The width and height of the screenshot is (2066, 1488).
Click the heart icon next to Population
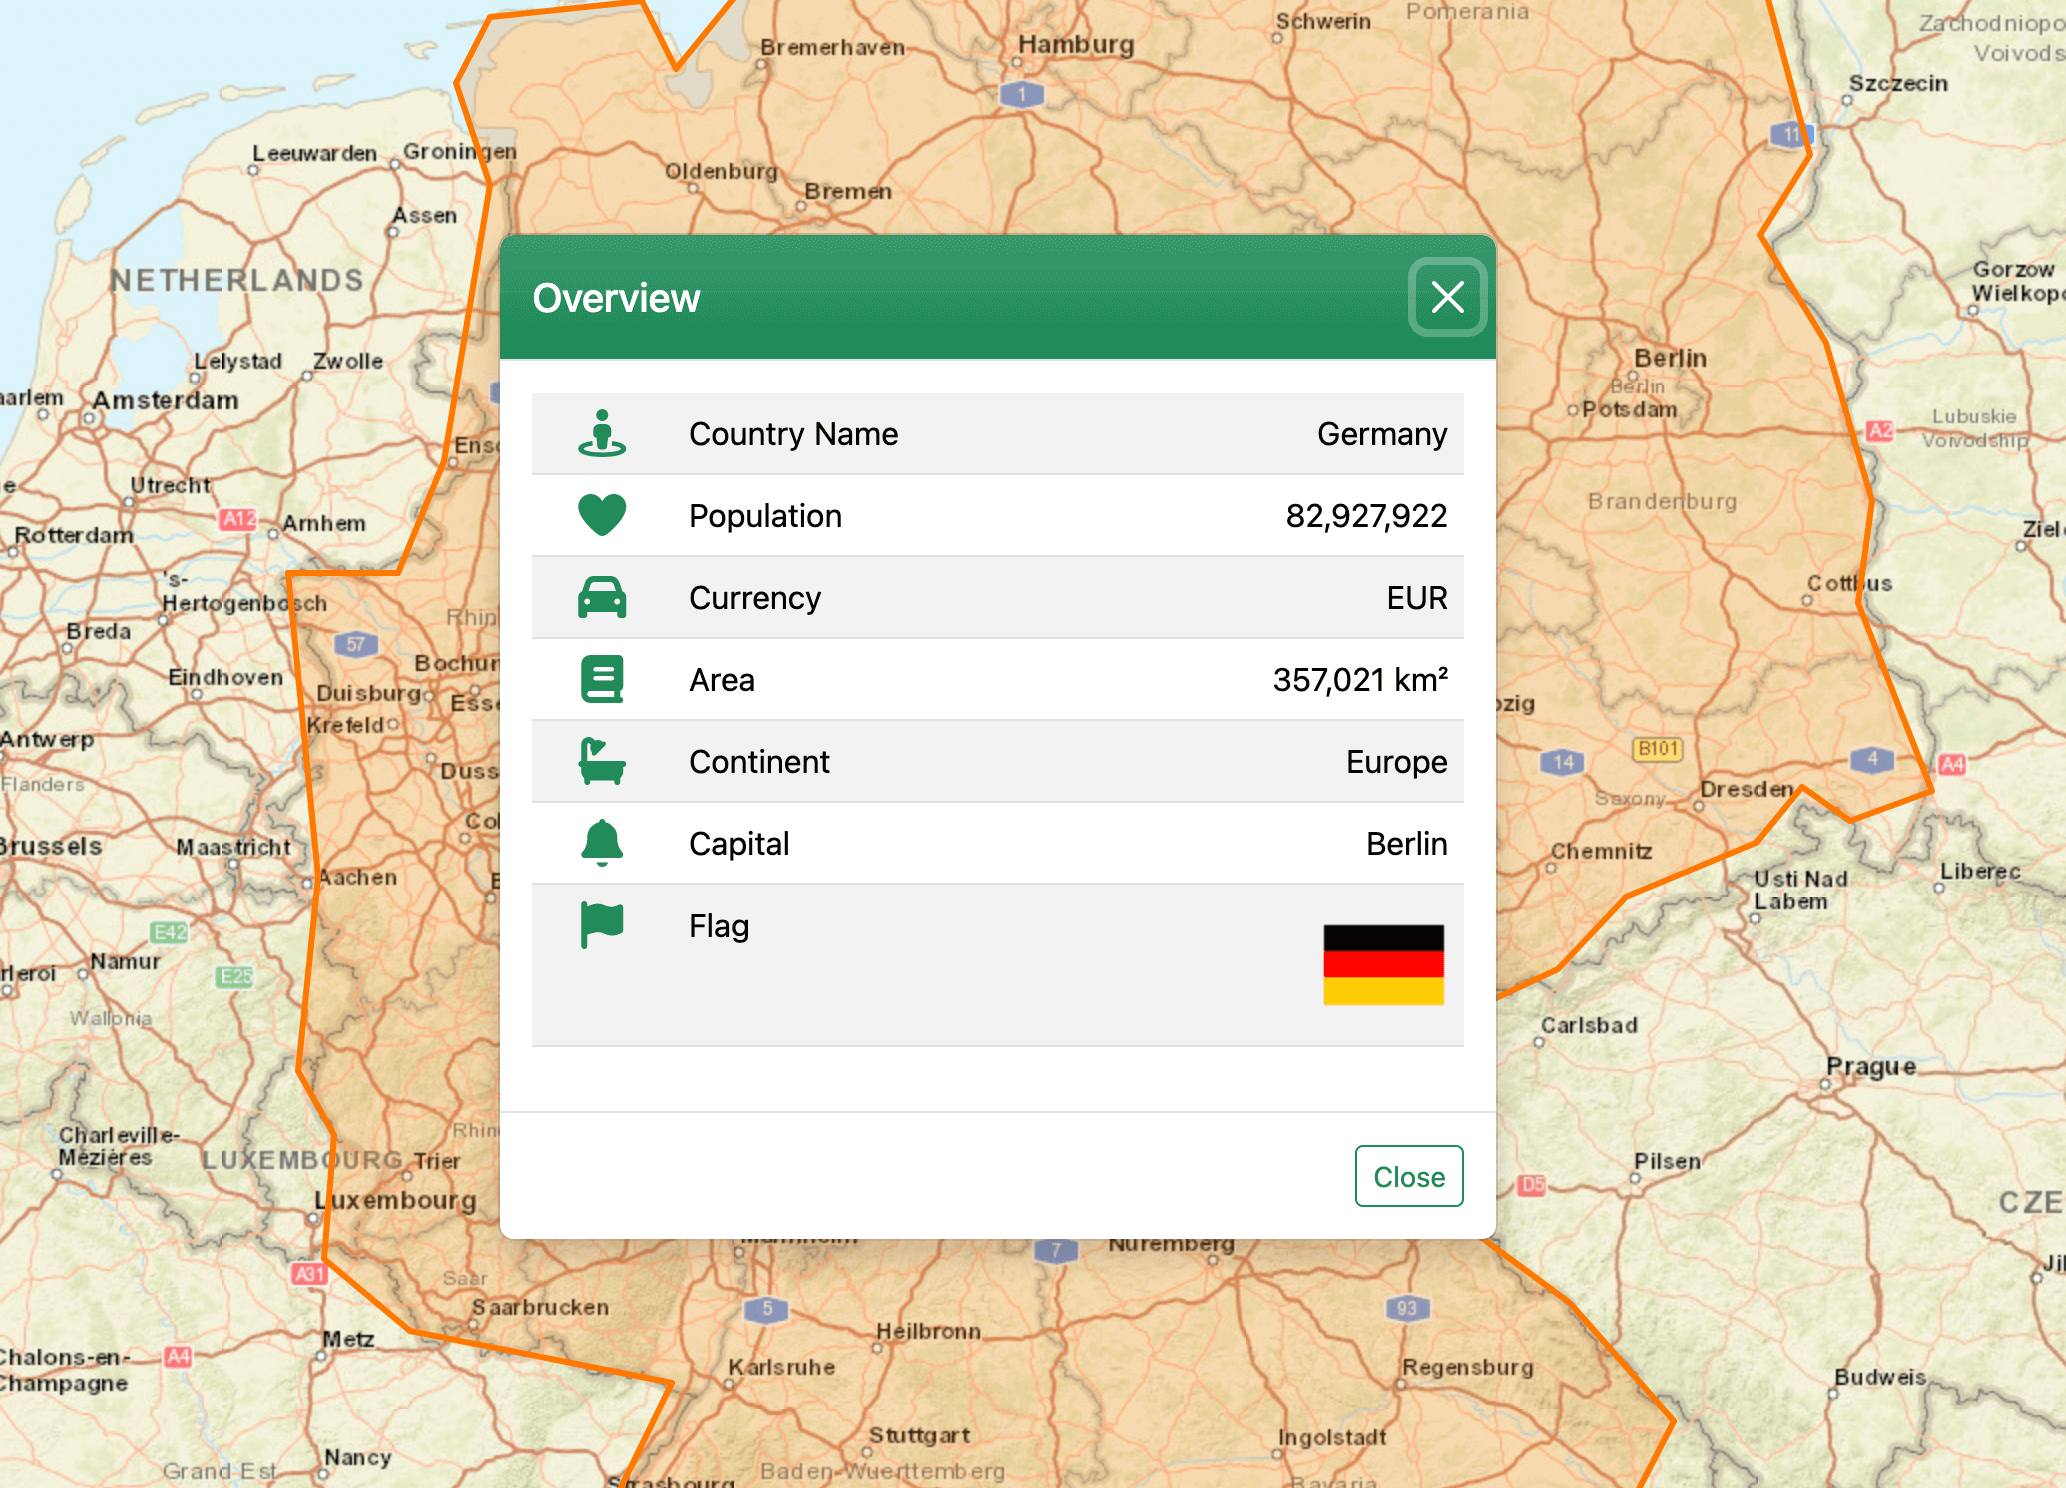(x=601, y=515)
